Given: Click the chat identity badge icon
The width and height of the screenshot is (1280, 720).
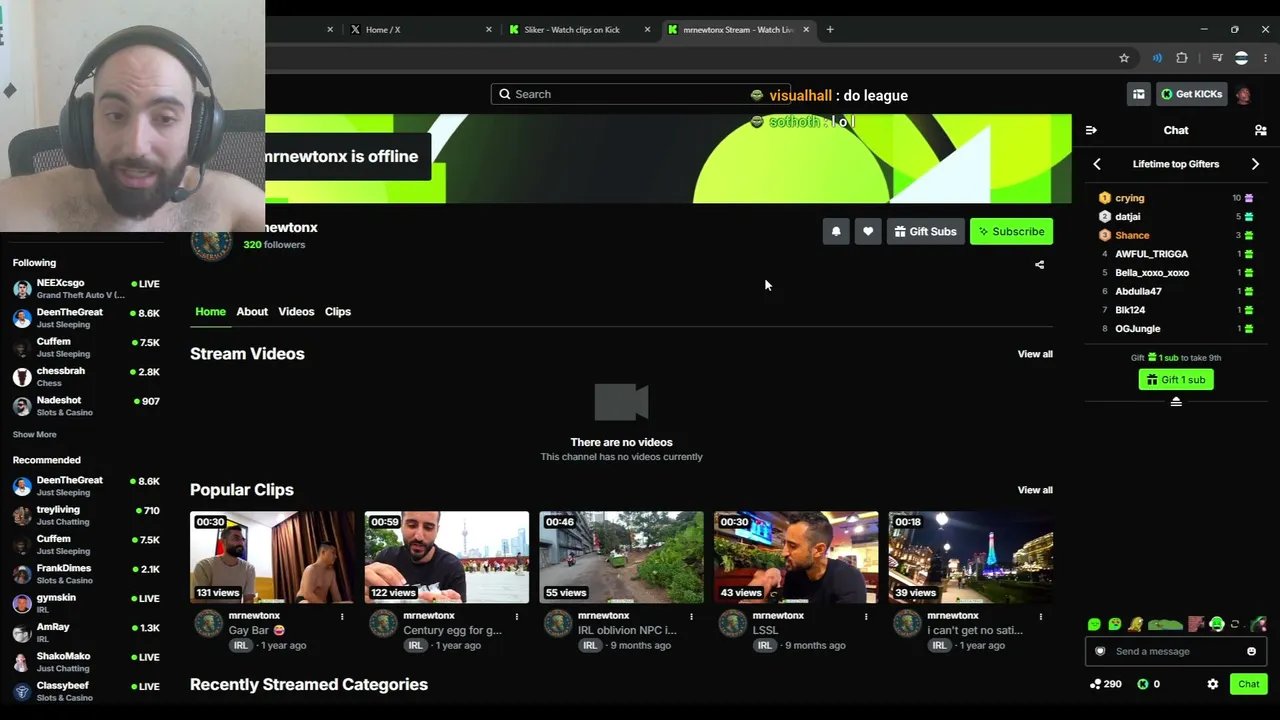Looking at the screenshot, I should click(x=1100, y=651).
